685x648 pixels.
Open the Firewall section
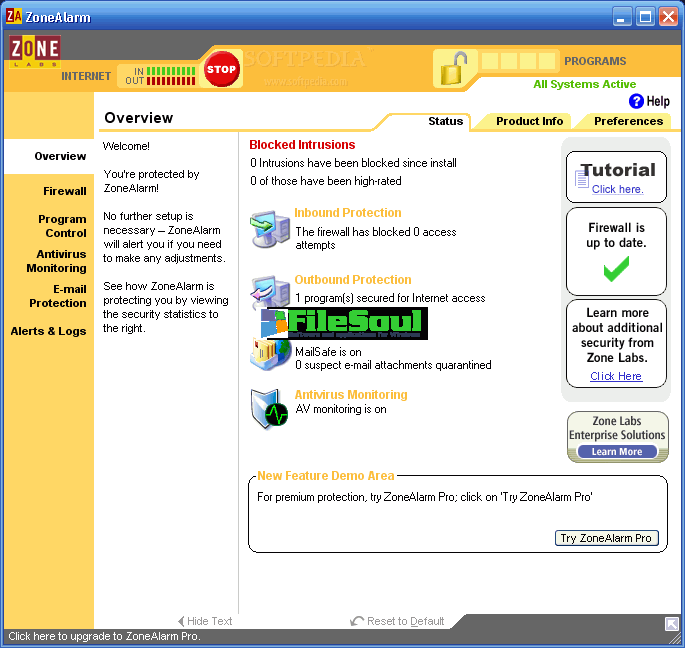point(65,191)
